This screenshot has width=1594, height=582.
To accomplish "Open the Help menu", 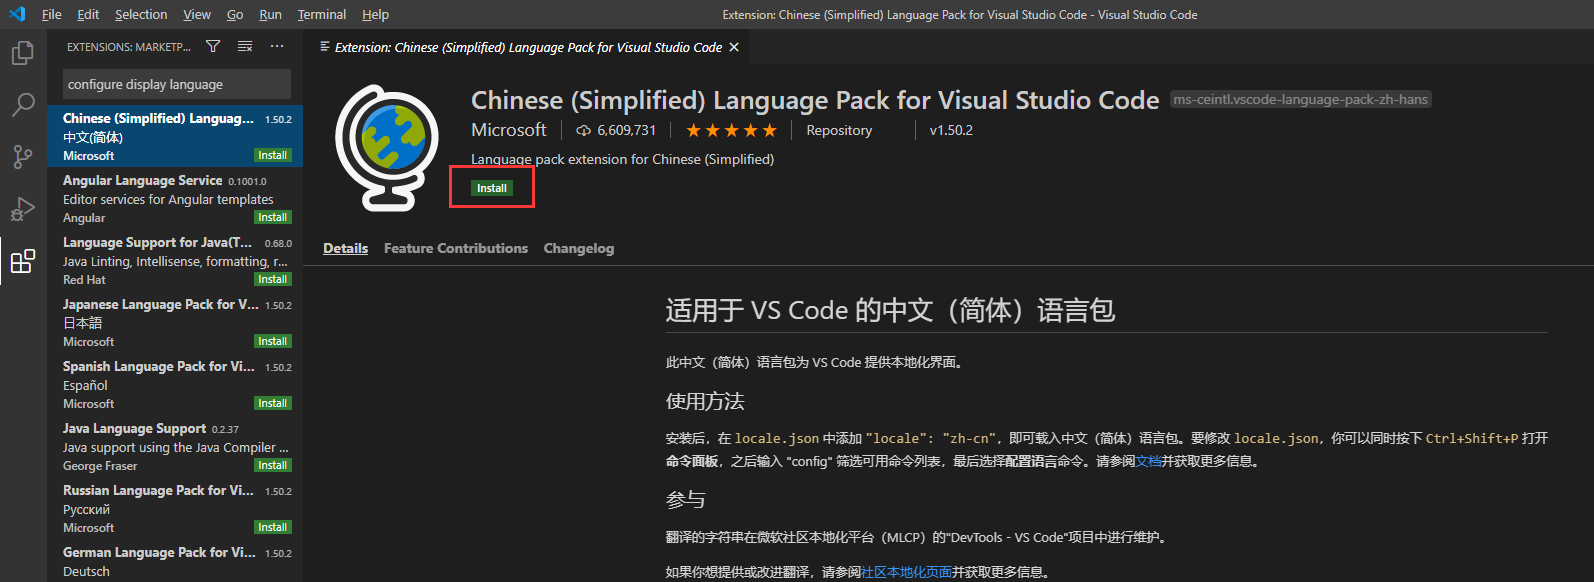I will [375, 14].
